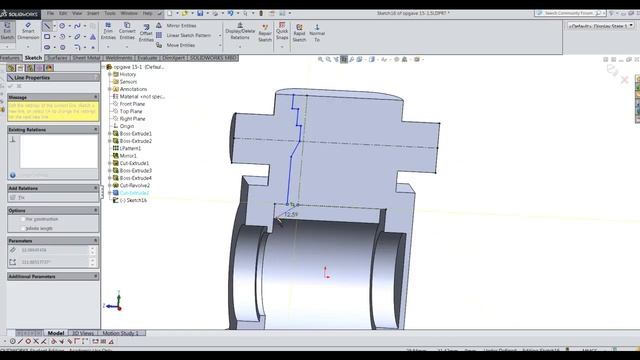Switch to the Motion Study 1 tab

coord(120,333)
